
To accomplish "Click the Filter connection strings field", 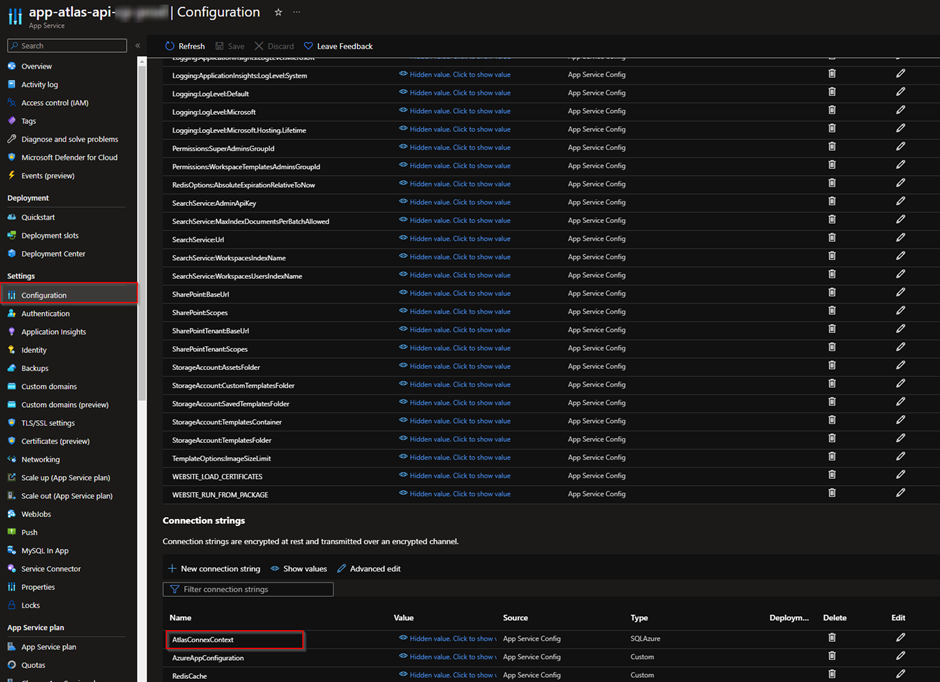I will [248, 590].
